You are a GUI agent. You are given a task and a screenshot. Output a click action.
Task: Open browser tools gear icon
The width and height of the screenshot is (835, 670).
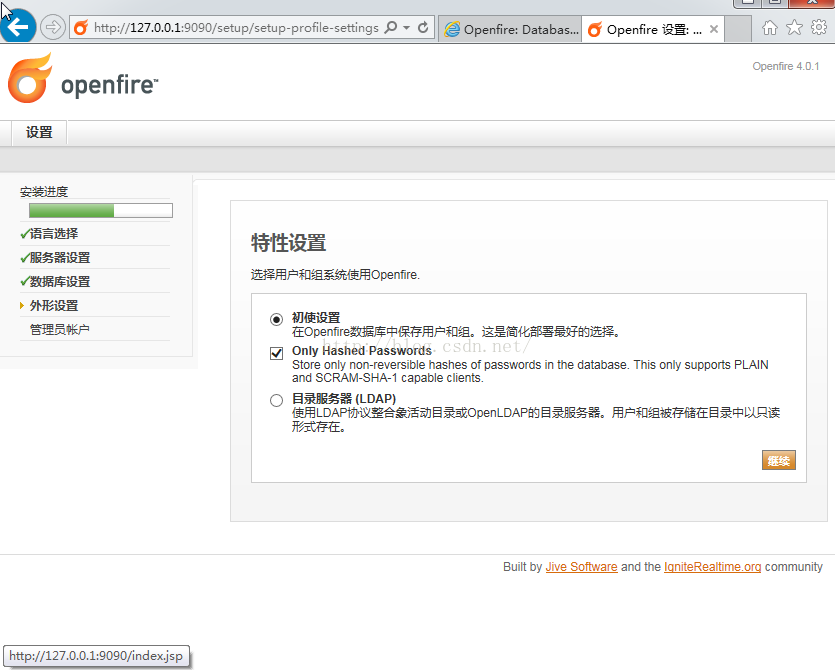point(818,27)
